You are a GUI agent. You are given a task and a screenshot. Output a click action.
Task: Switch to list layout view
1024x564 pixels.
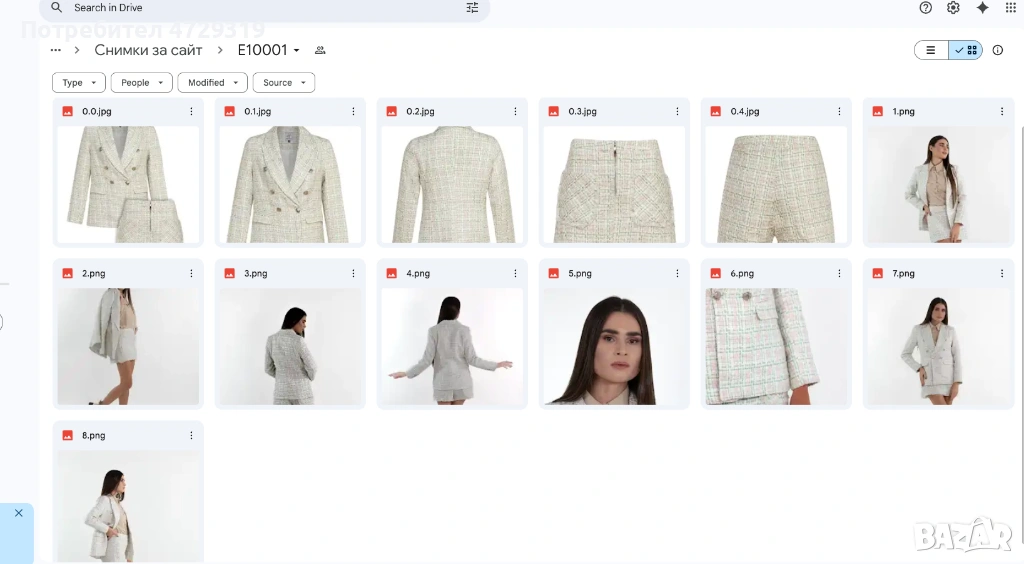click(931, 50)
